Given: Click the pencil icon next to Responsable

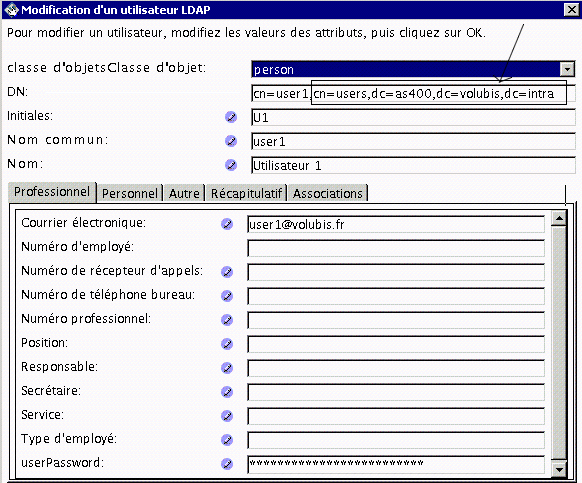Looking at the screenshot, I should coord(227,368).
